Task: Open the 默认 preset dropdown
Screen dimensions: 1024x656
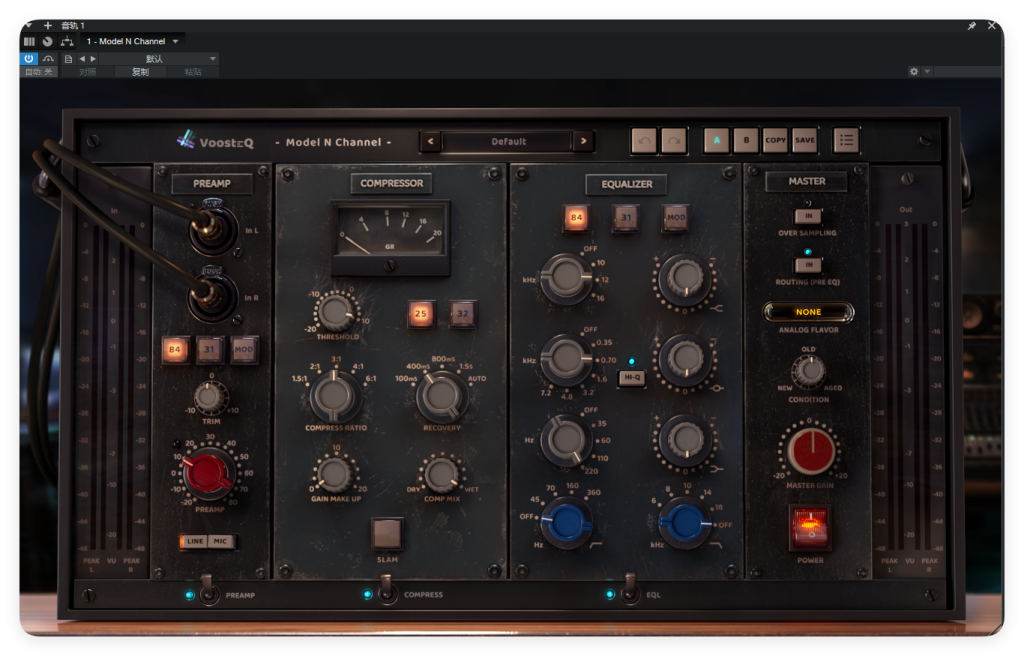Action: (159, 59)
